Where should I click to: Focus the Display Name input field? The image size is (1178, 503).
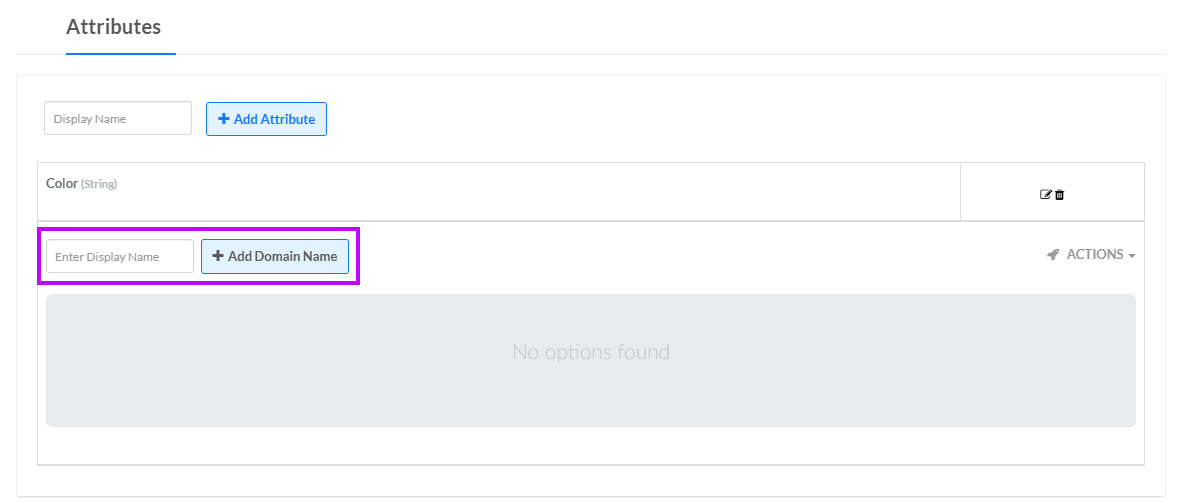tap(118, 118)
